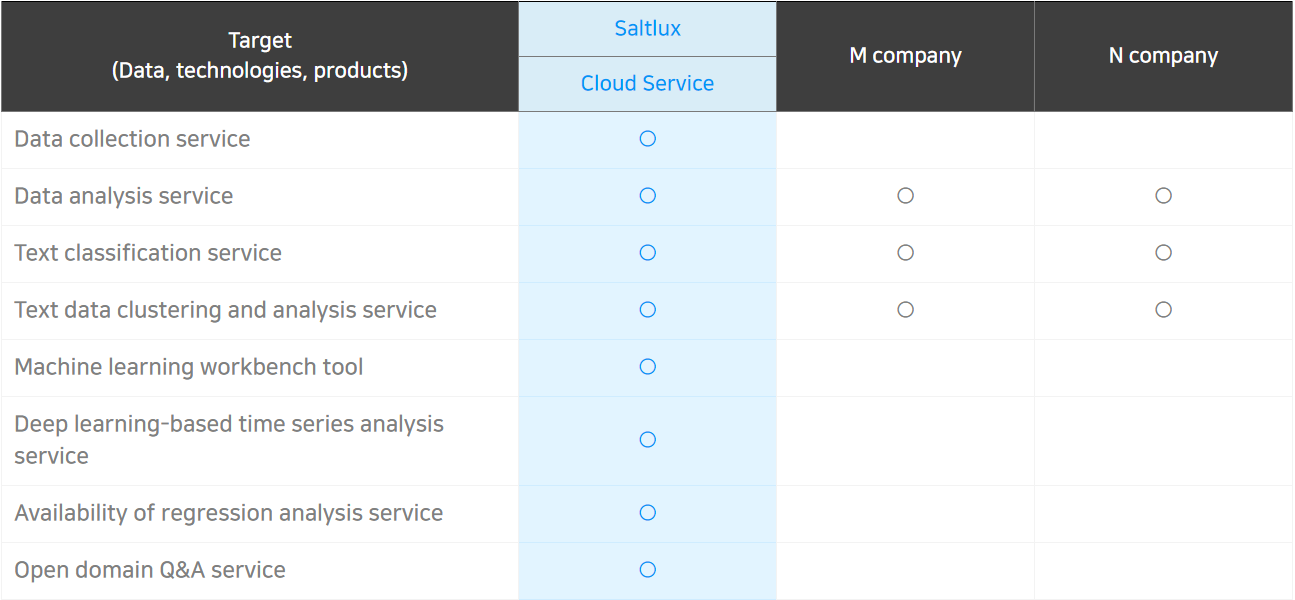Click Saltlux circle for Data analysis service
Screen dimensions: 1295x600
pyautogui.click(x=647, y=196)
